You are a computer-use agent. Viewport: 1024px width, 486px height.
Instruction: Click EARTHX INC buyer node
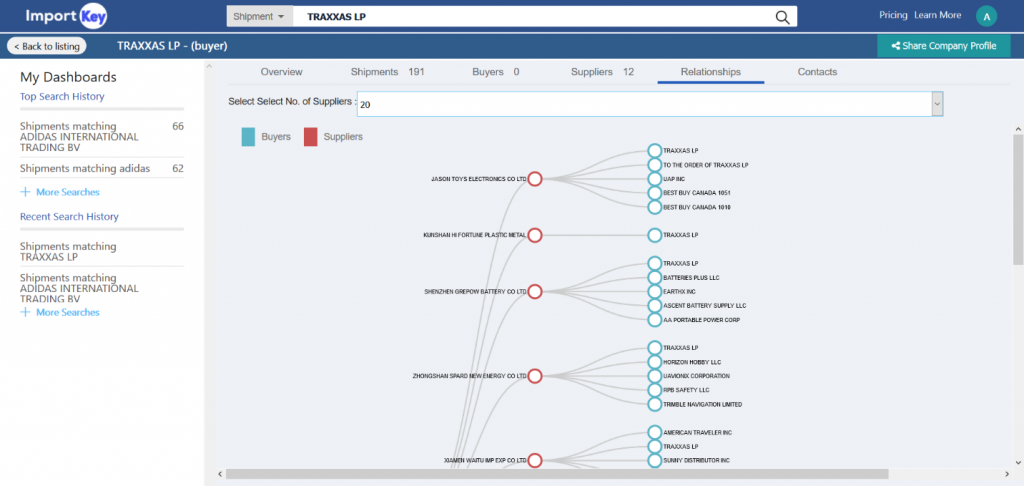click(x=654, y=291)
